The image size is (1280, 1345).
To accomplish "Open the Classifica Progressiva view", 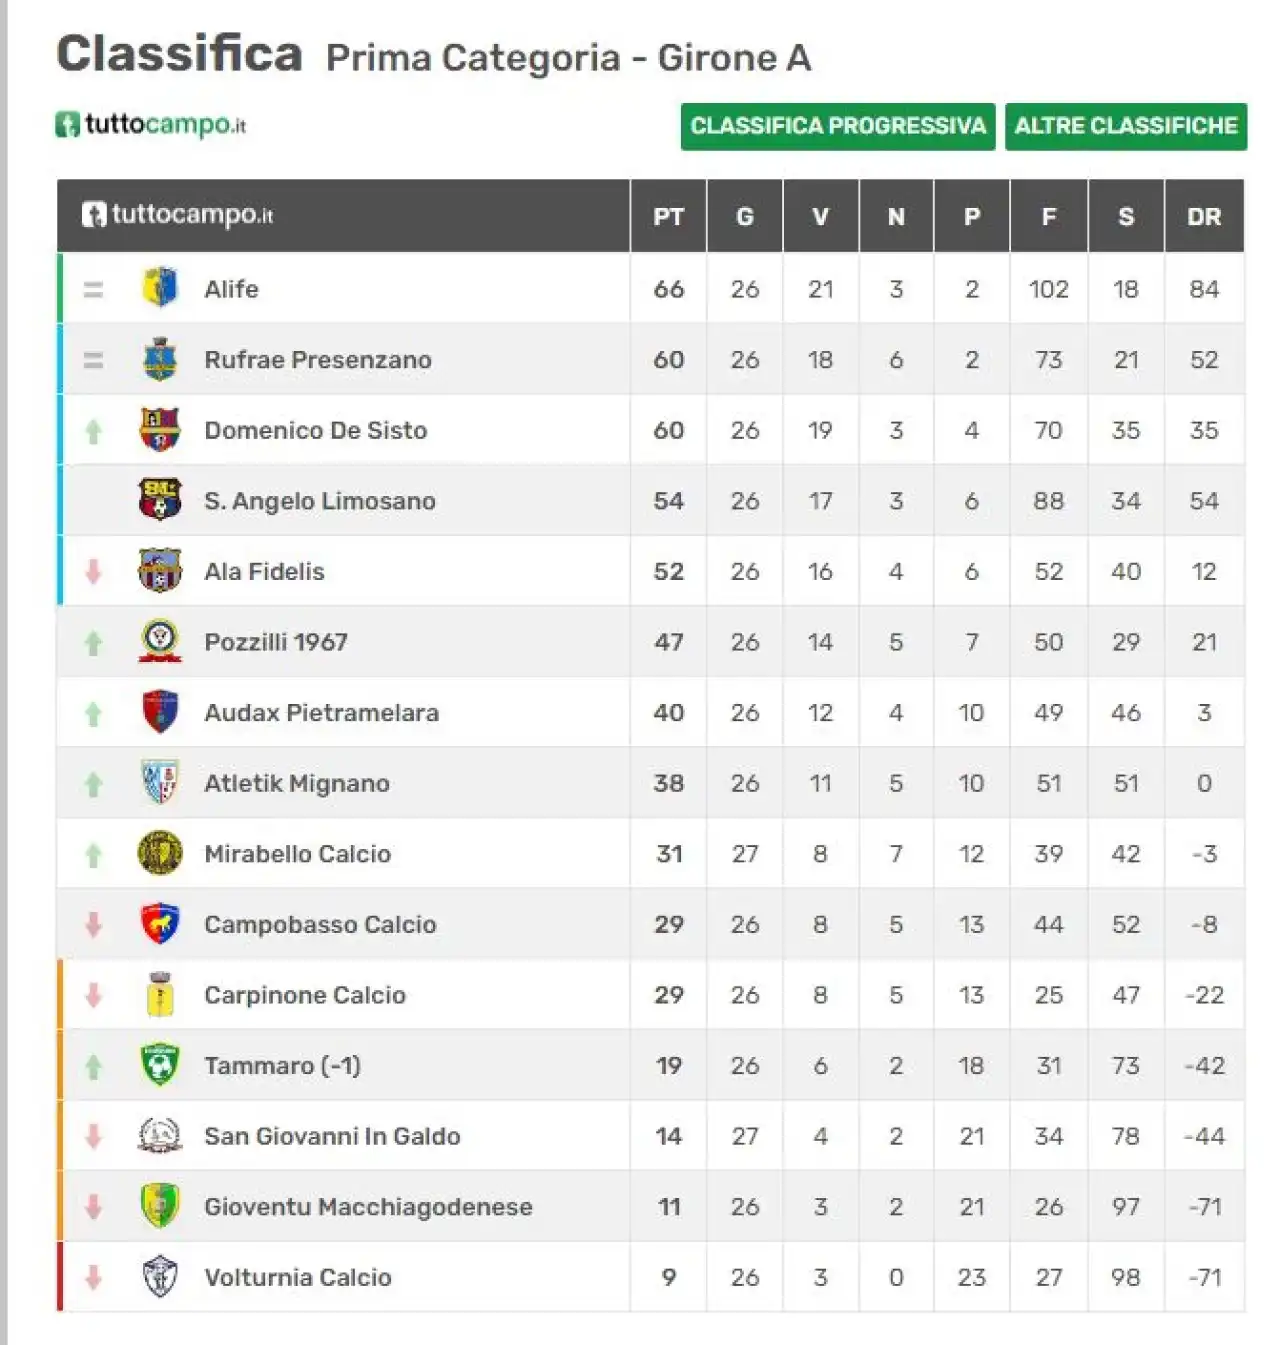I will pos(838,126).
